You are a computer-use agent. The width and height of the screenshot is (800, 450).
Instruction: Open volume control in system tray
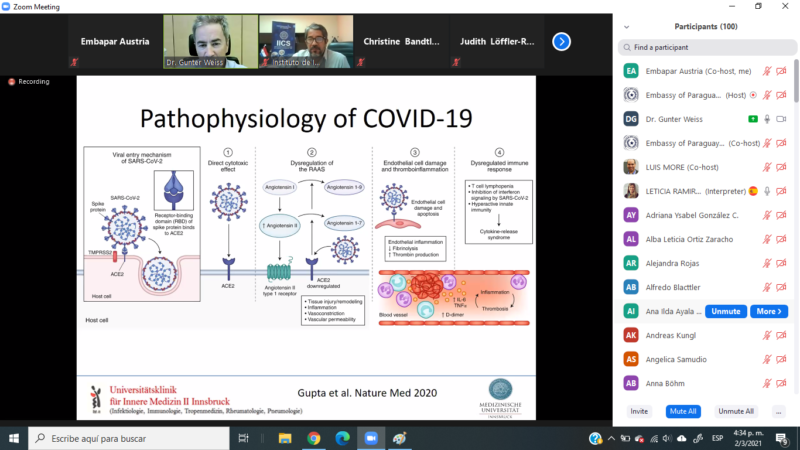667,438
